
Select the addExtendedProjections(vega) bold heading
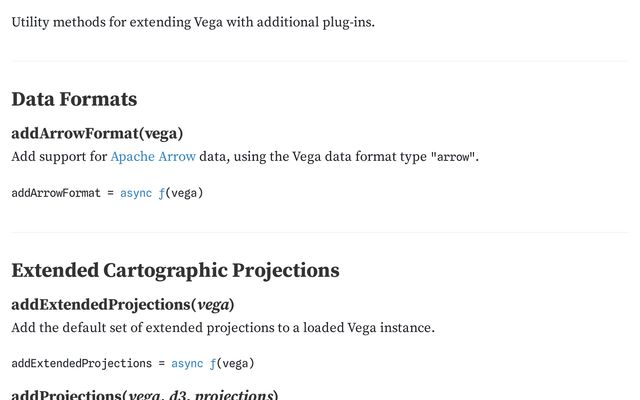tap(123, 305)
